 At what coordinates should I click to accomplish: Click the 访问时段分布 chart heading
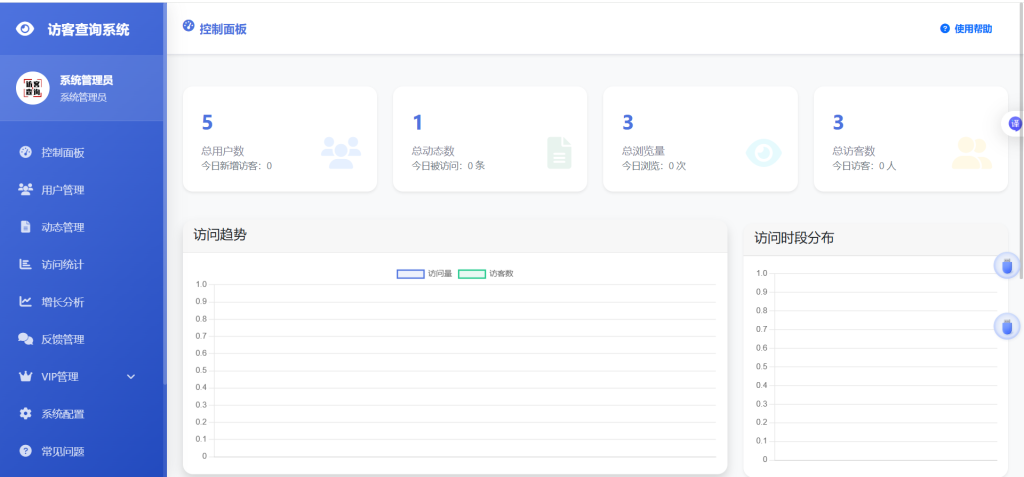pyautogui.click(x=793, y=238)
